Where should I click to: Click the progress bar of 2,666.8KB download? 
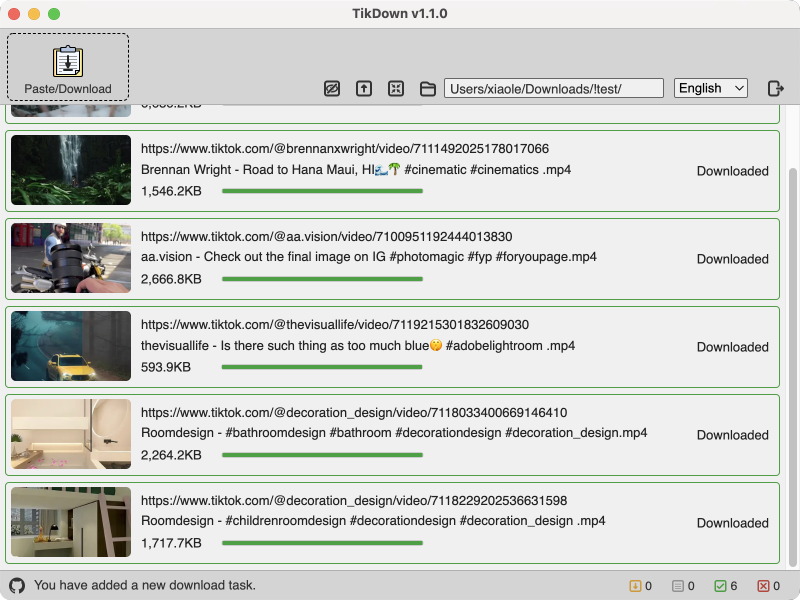click(322, 279)
